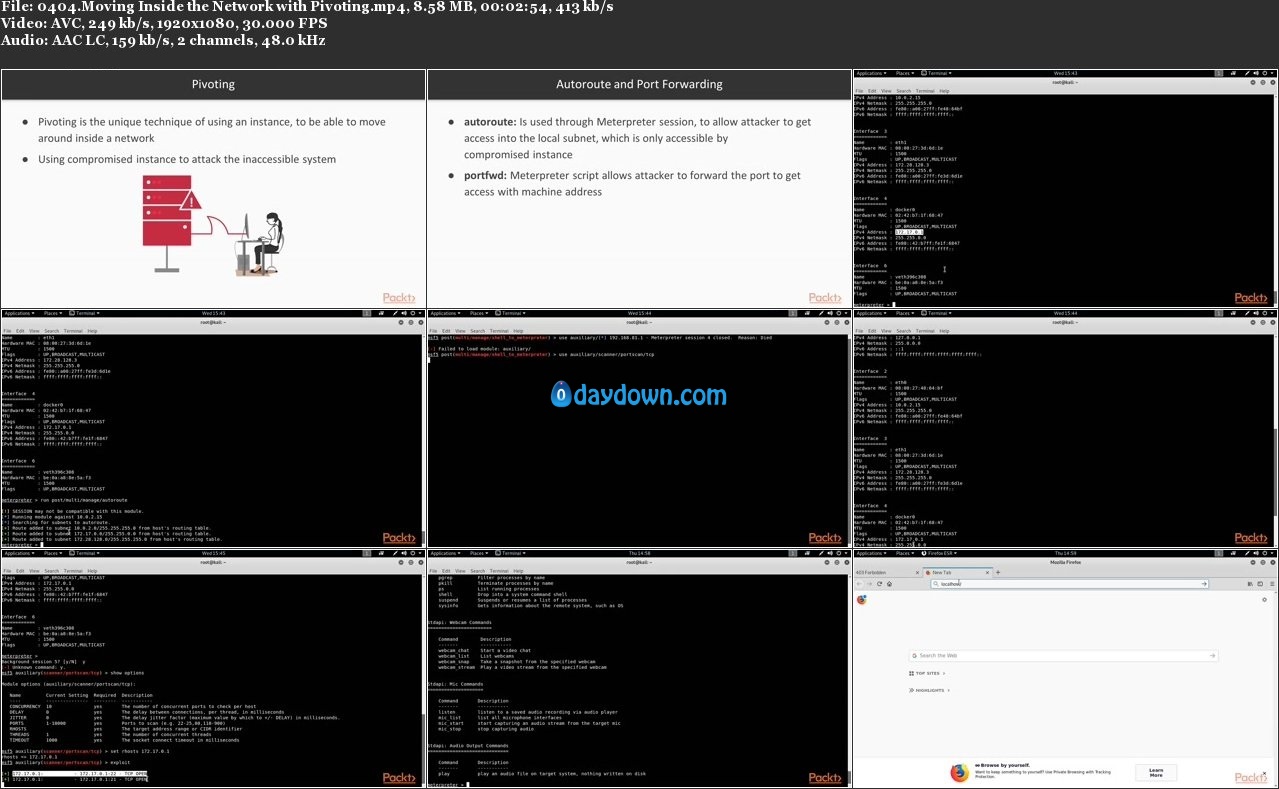Click the arrow in the Search the Web box
The width and height of the screenshot is (1279, 789).
point(1213,656)
